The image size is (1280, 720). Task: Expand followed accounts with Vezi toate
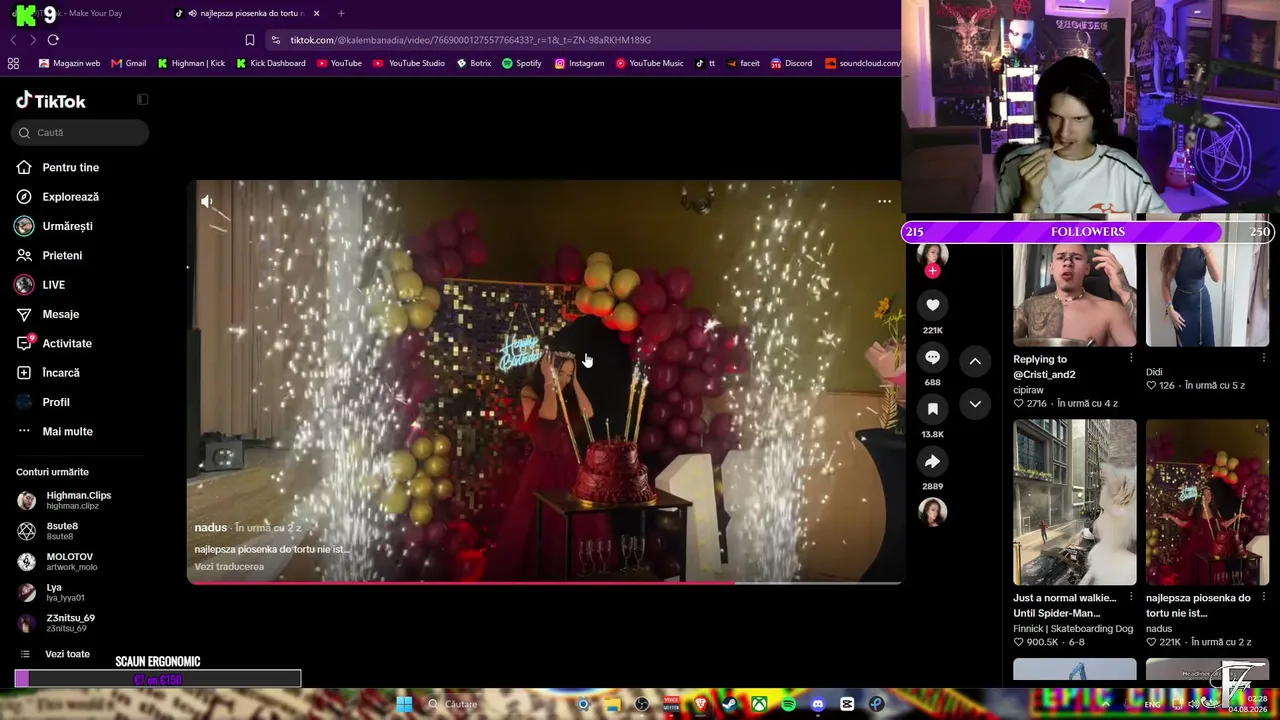(55, 654)
